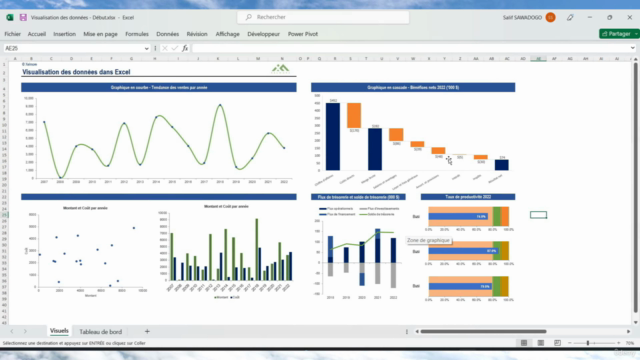
Task: Click row header 1
Action: point(4,64)
